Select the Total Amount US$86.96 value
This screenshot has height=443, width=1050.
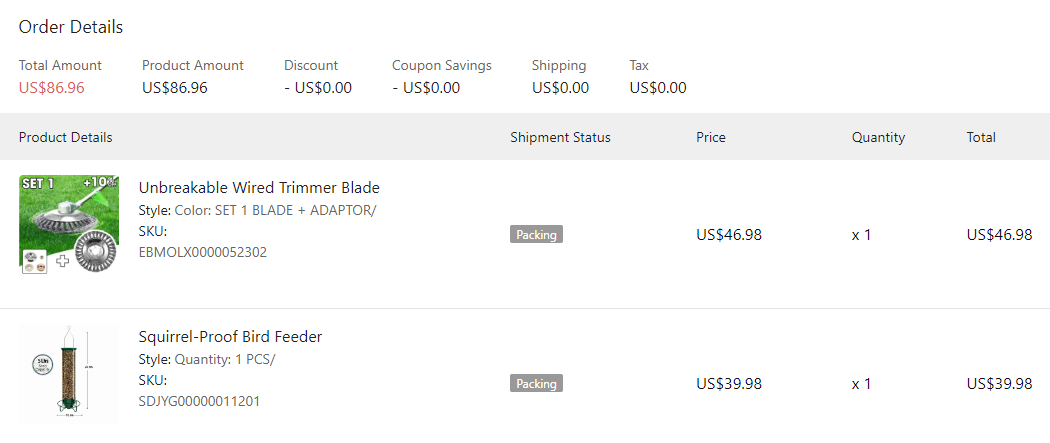pos(51,87)
